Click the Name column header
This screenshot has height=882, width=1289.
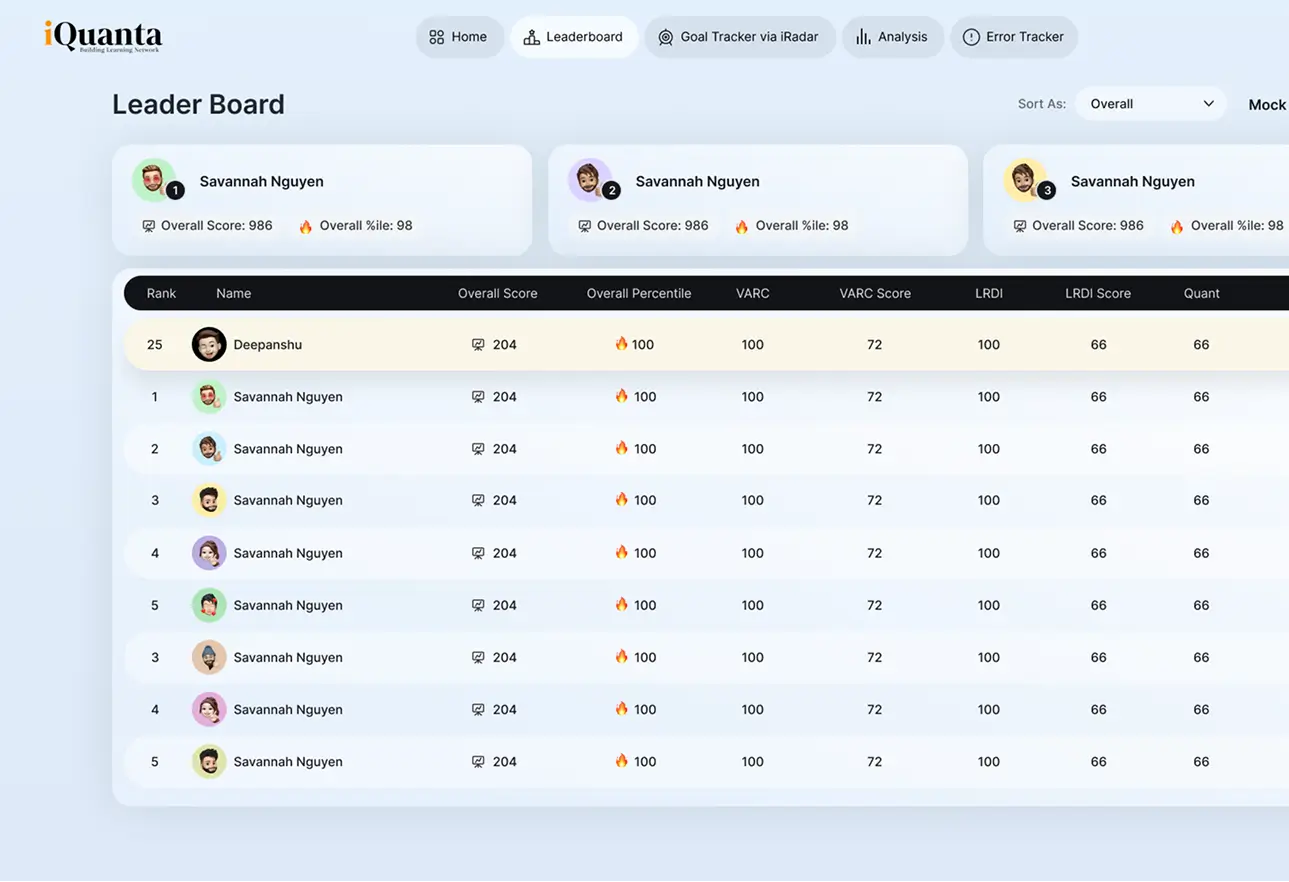(x=233, y=293)
